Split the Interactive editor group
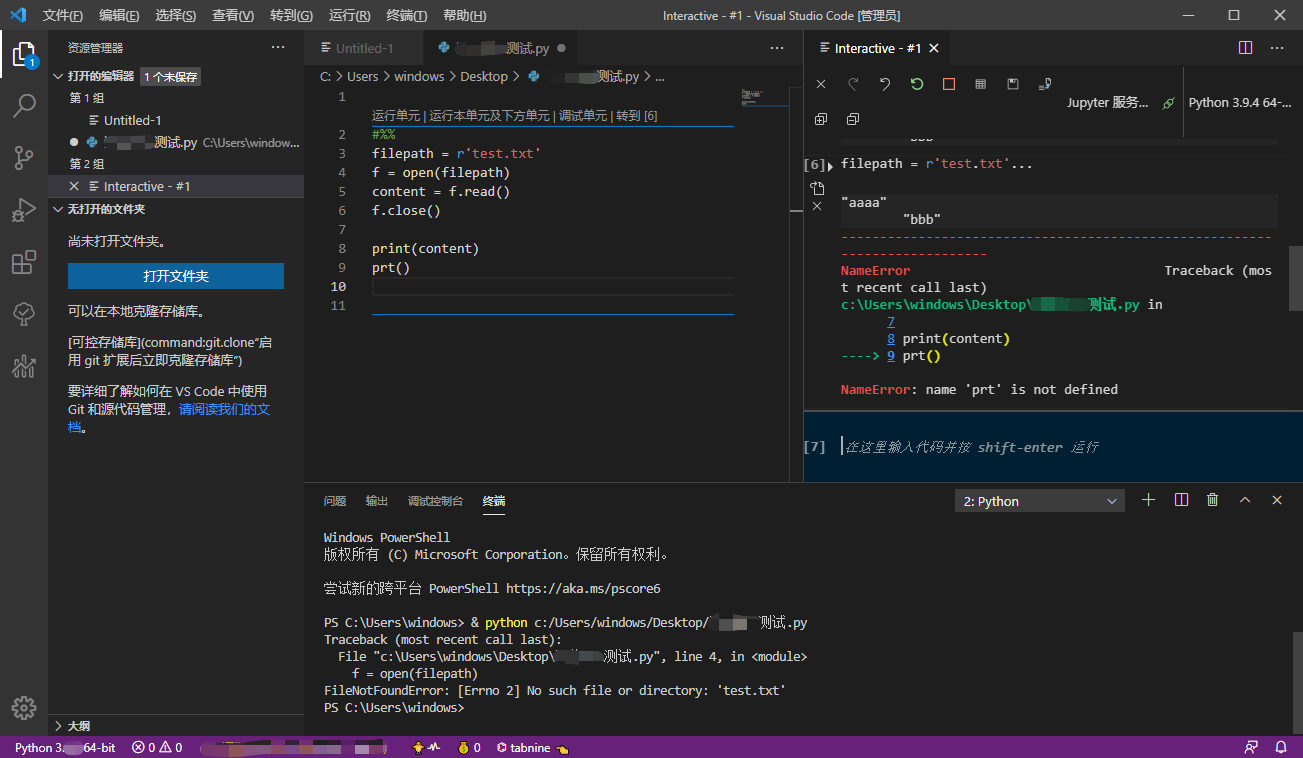 pos(1245,47)
